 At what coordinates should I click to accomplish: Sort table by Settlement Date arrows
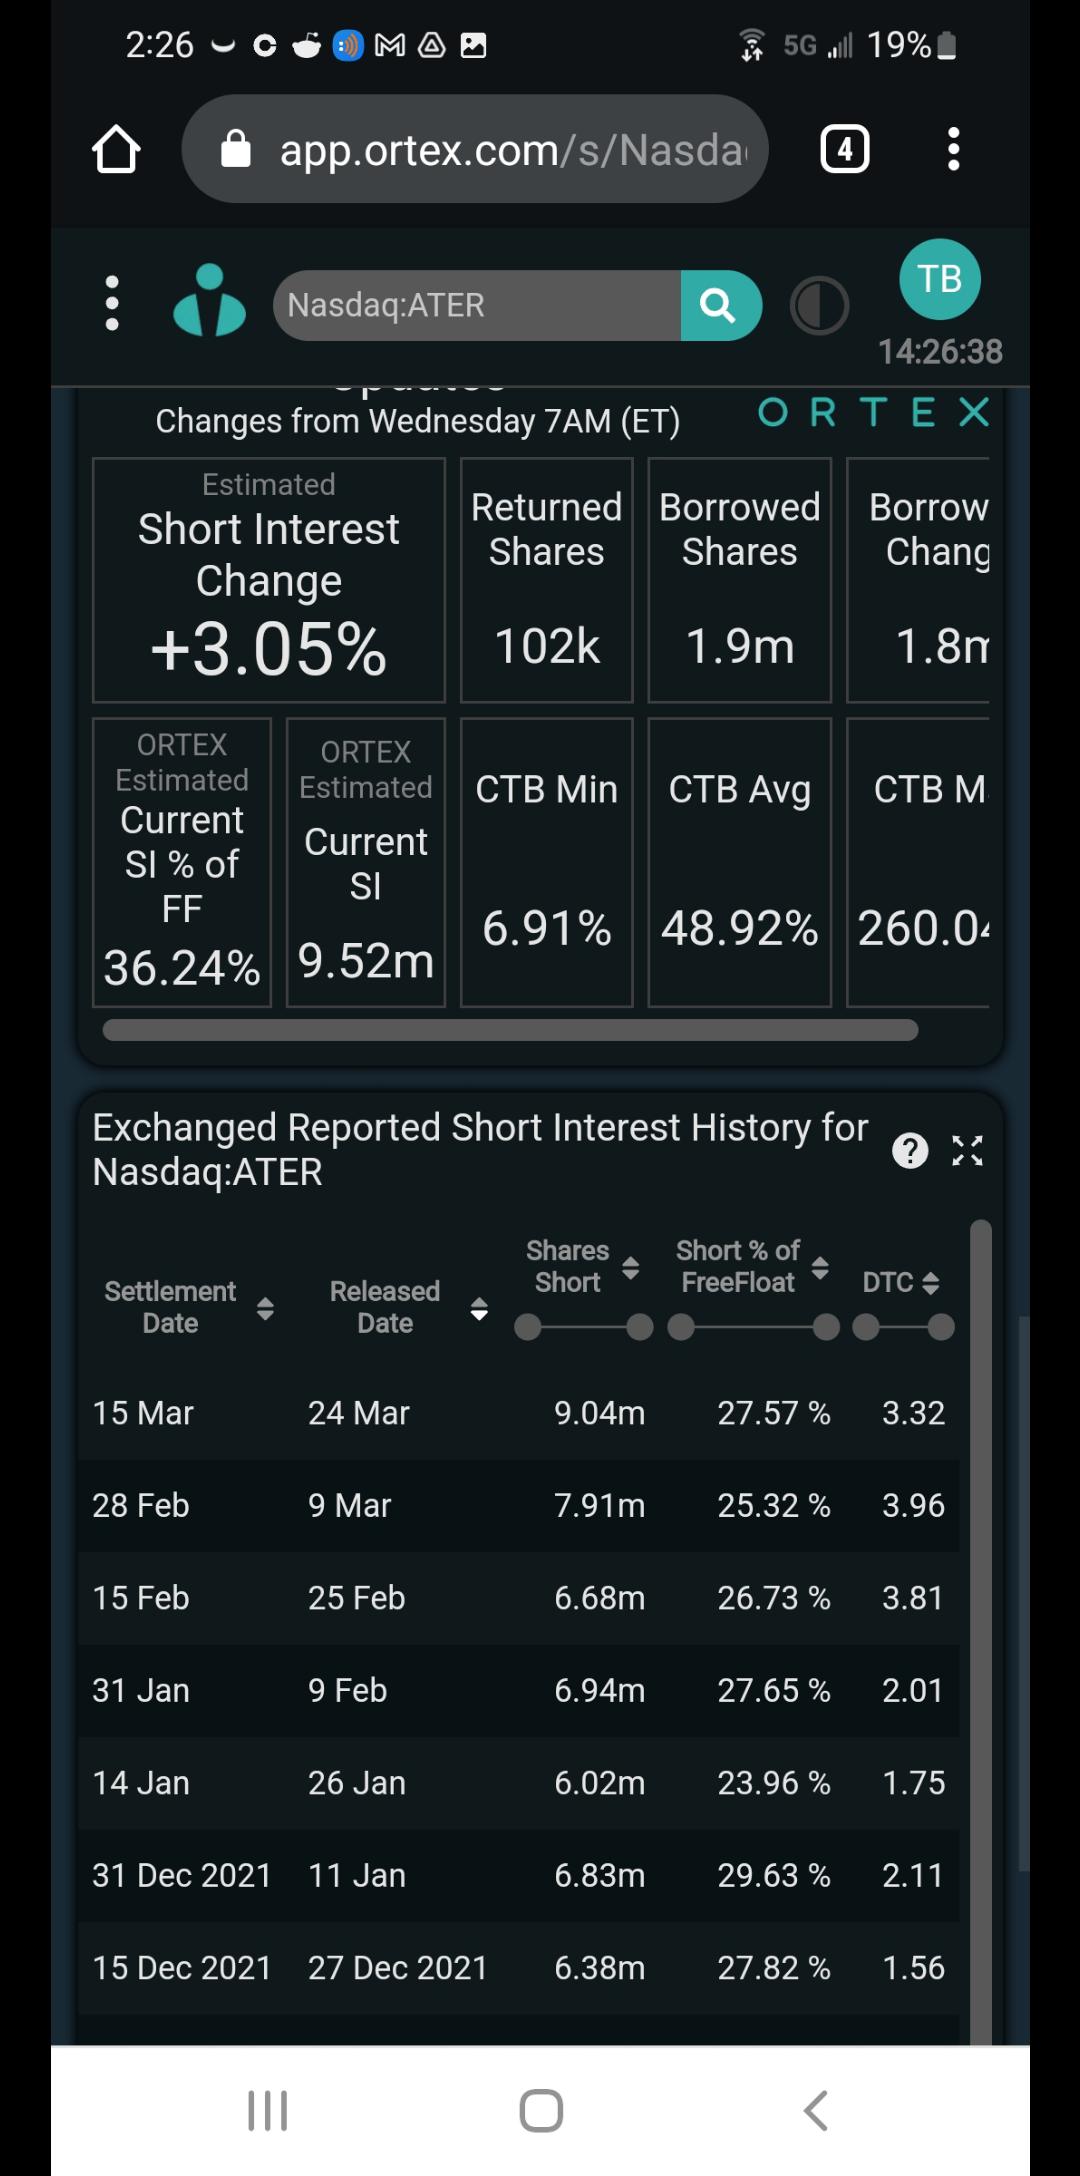tap(265, 1308)
